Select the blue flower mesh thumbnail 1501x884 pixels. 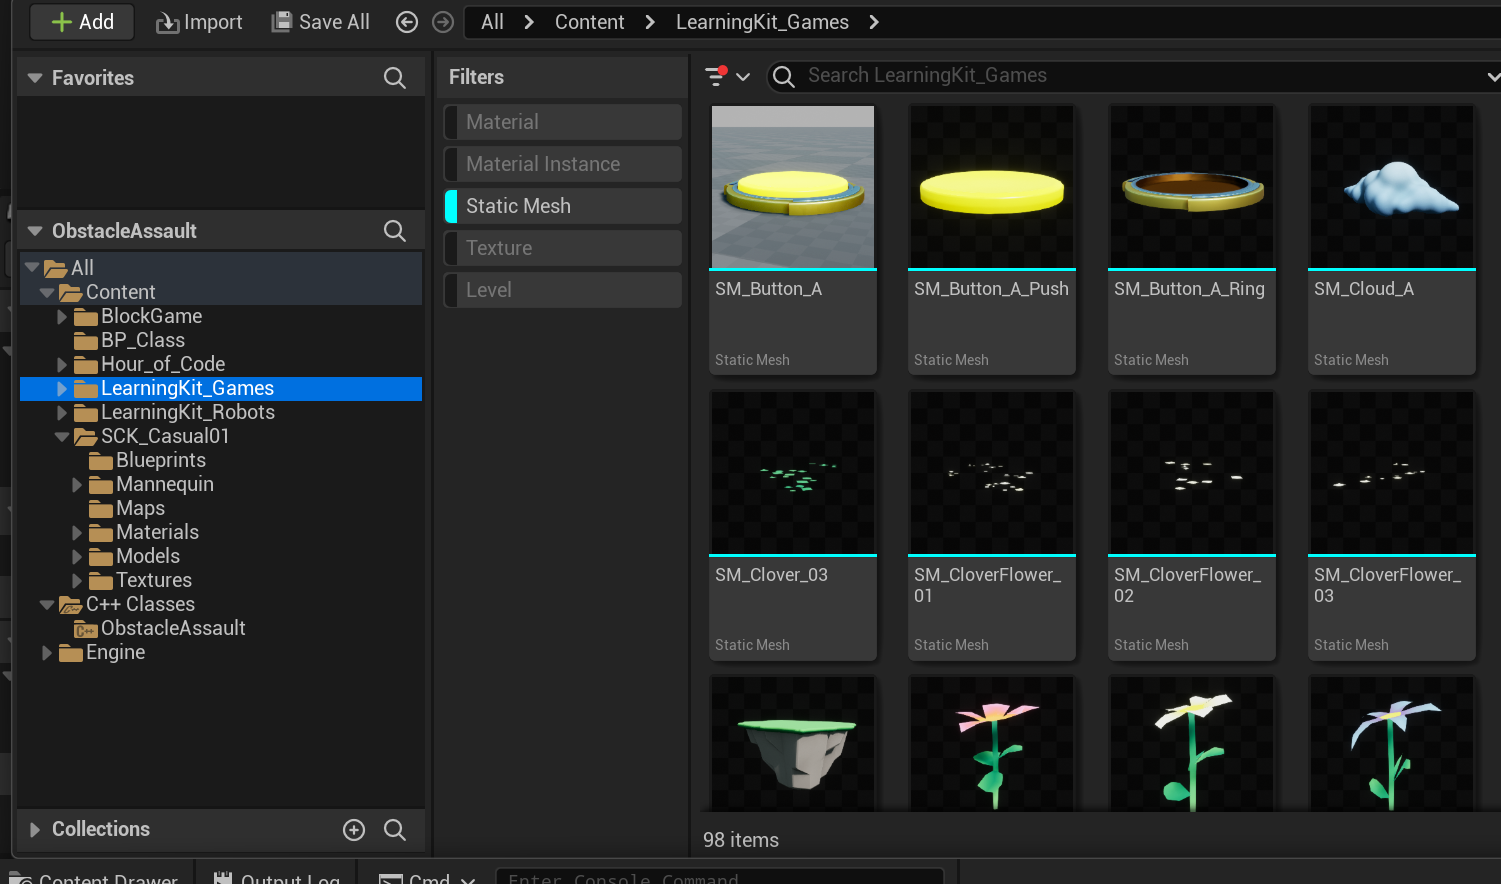click(1392, 744)
